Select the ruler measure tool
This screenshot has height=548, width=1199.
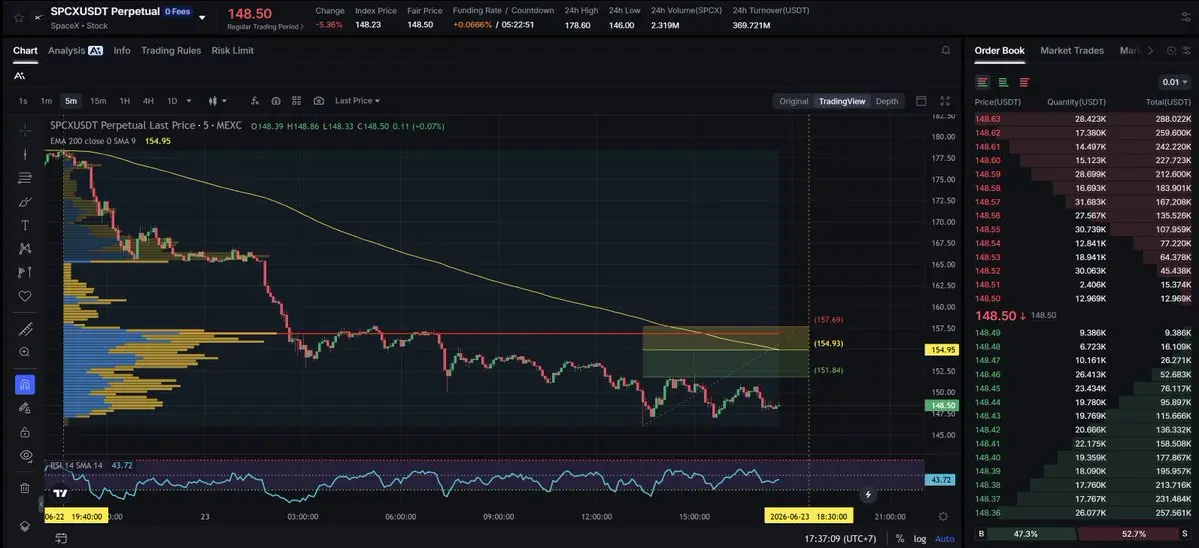[x=24, y=329]
